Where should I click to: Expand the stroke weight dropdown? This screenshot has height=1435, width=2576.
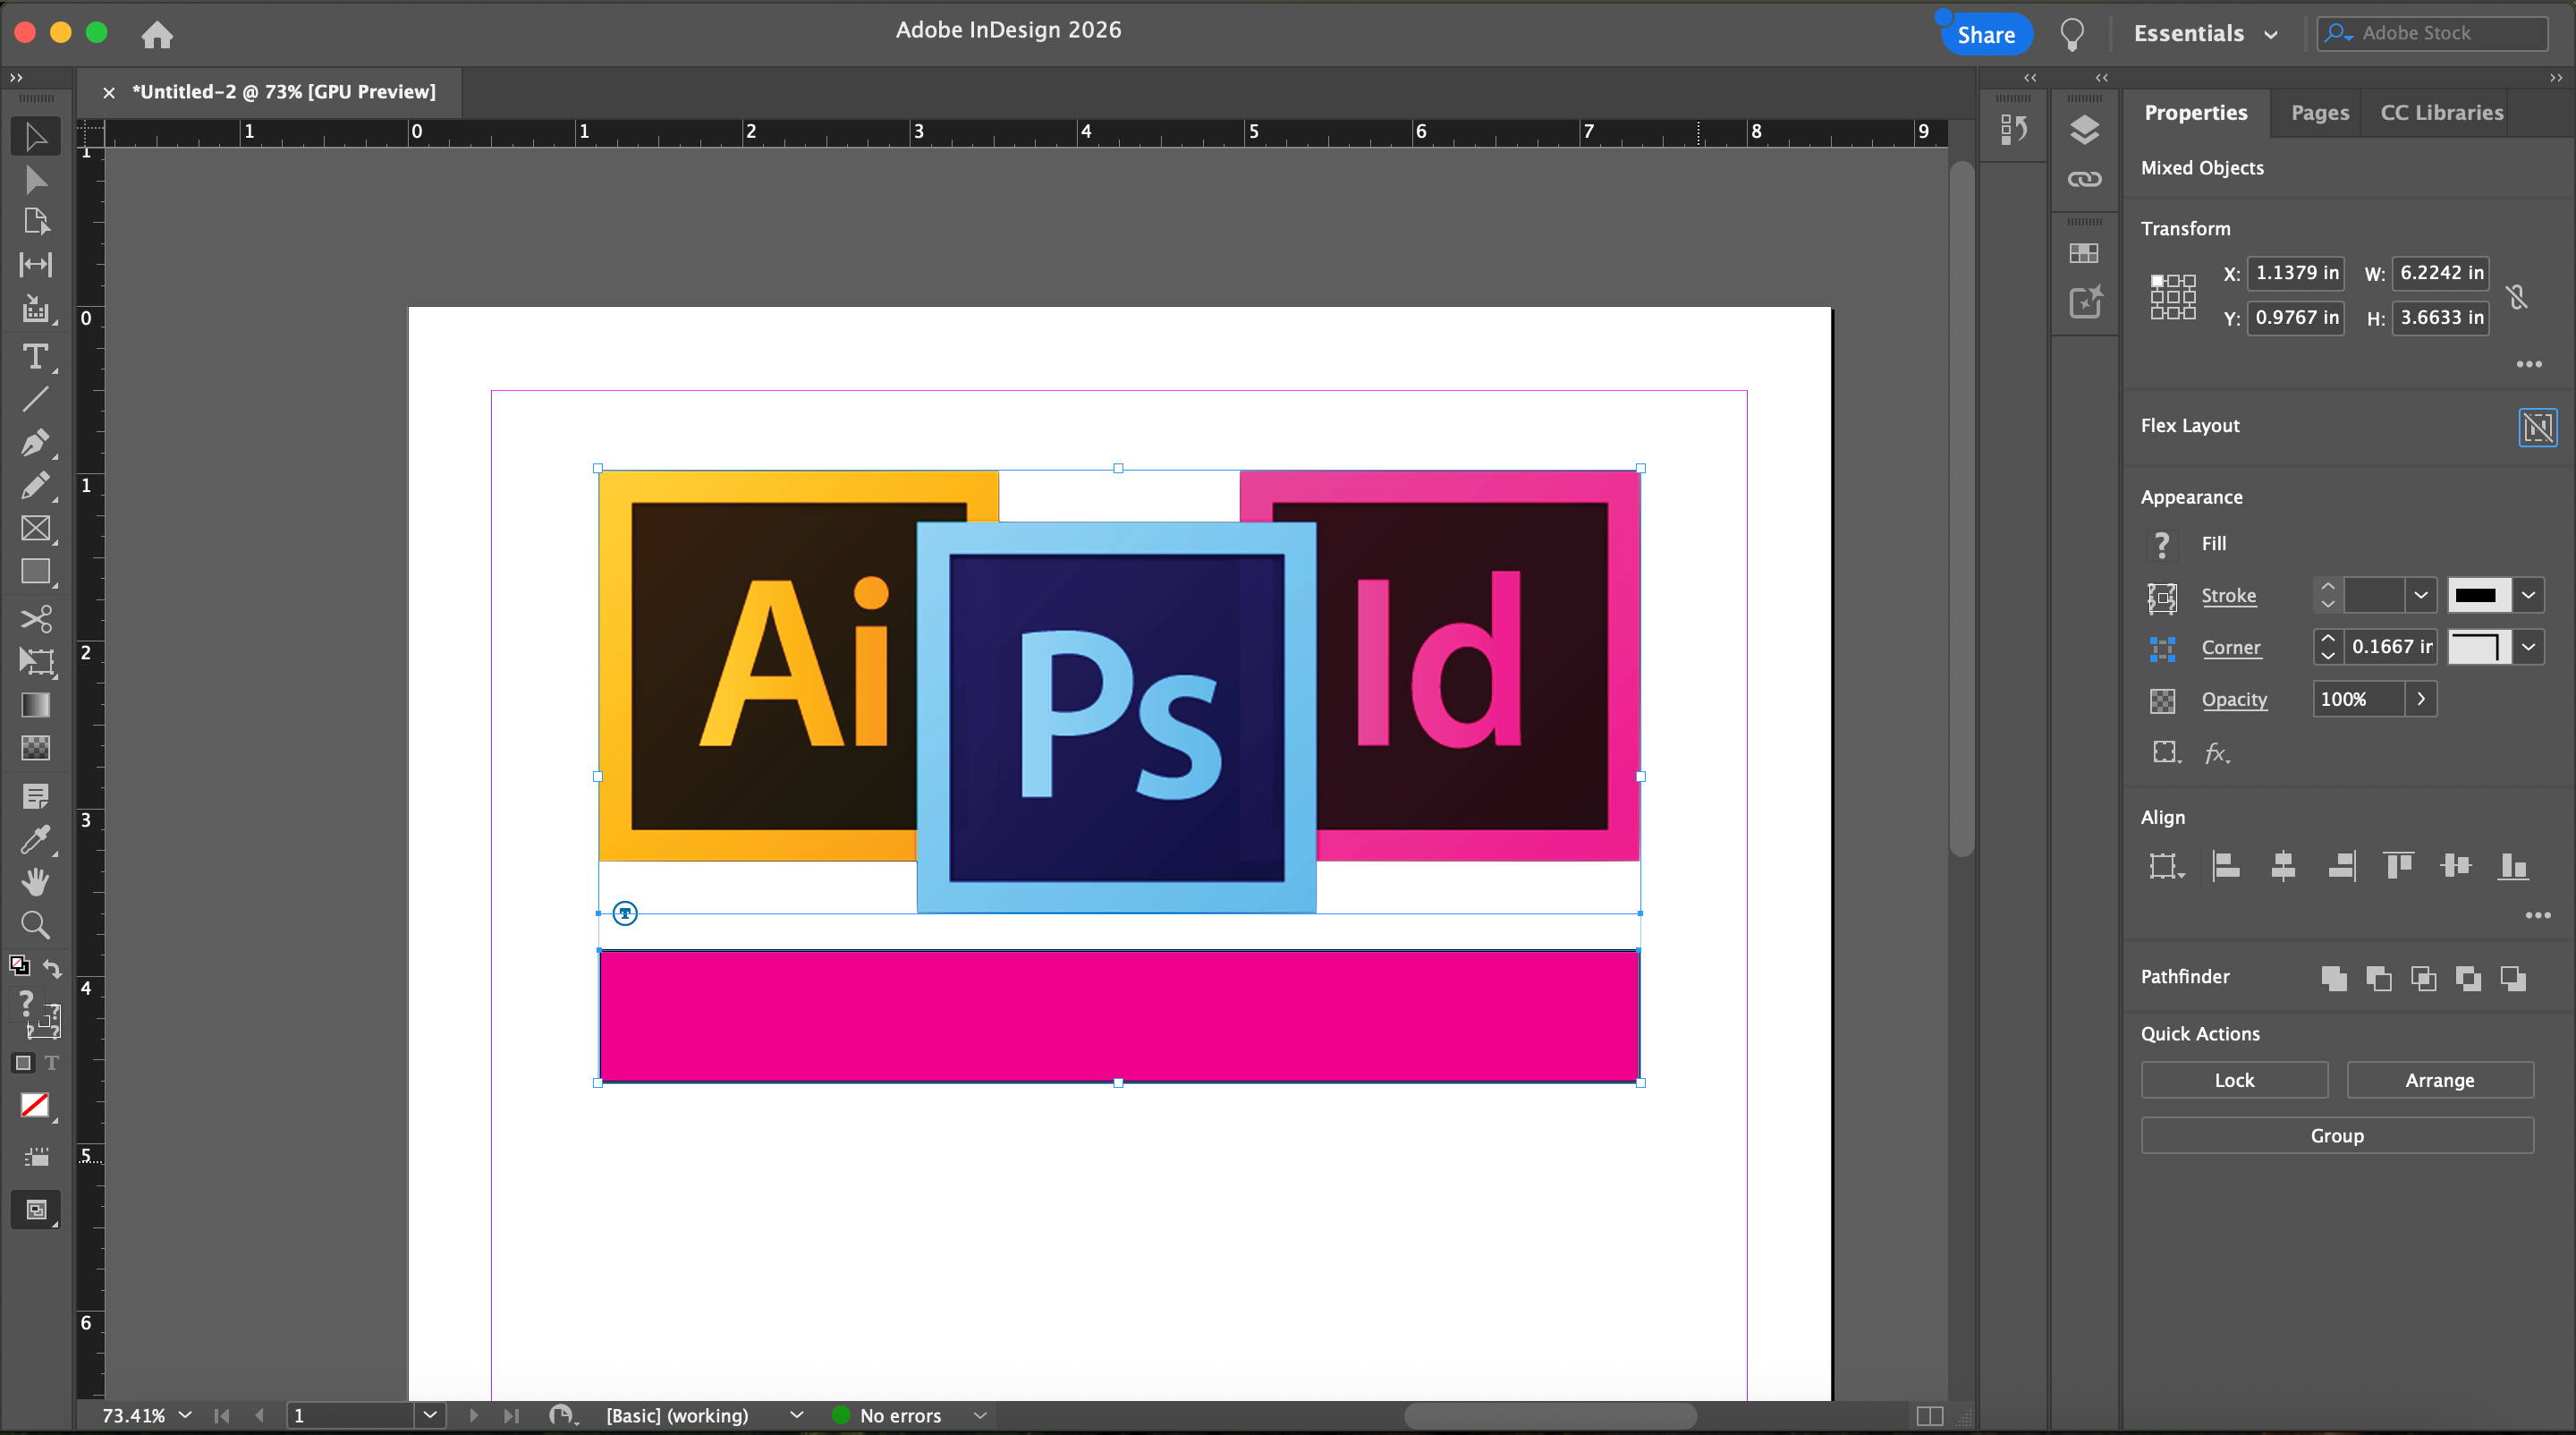(2420, 596)
